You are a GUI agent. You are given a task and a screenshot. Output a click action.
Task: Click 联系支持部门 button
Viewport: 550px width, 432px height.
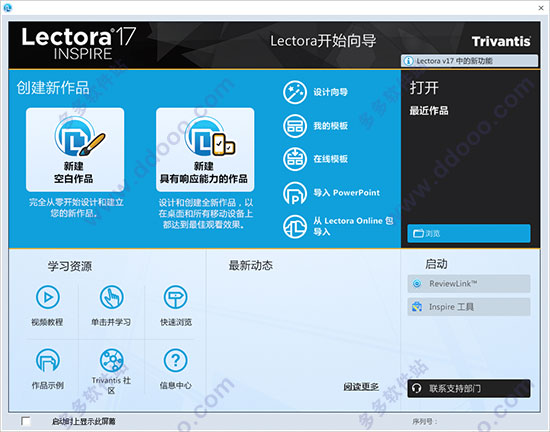469,388
